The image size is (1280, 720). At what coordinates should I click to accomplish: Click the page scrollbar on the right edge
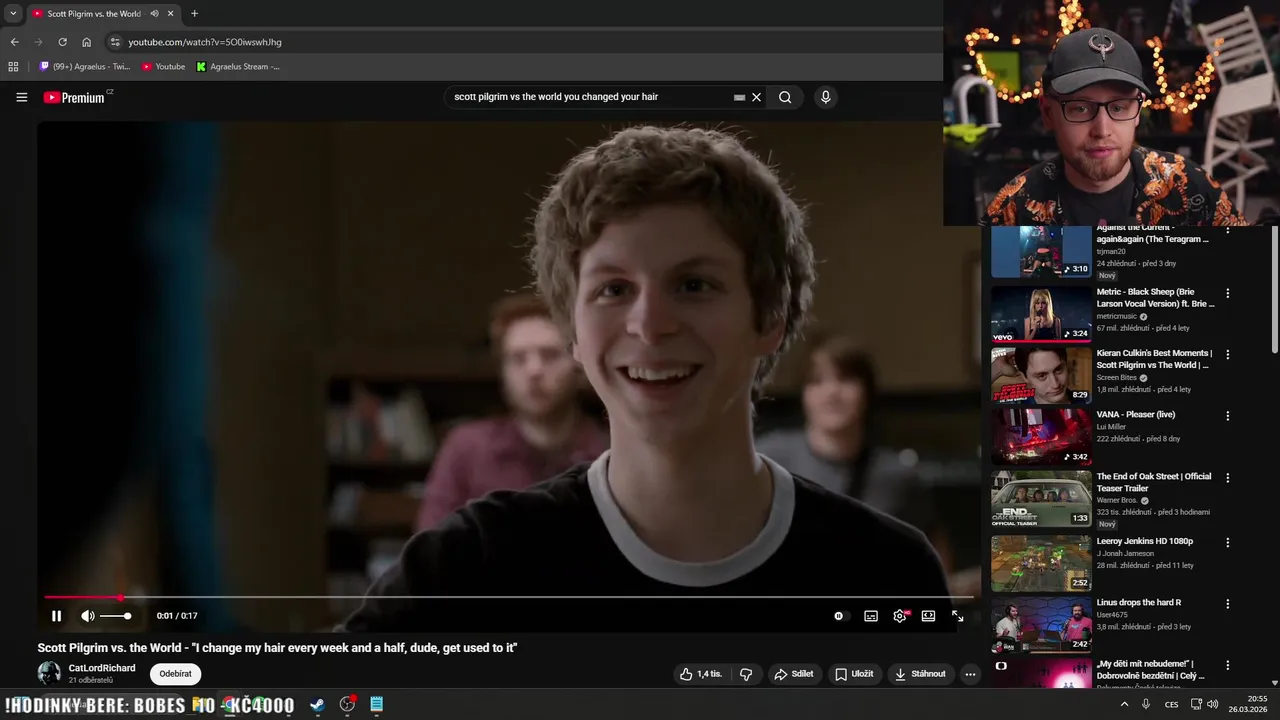tap(1275, 290)
